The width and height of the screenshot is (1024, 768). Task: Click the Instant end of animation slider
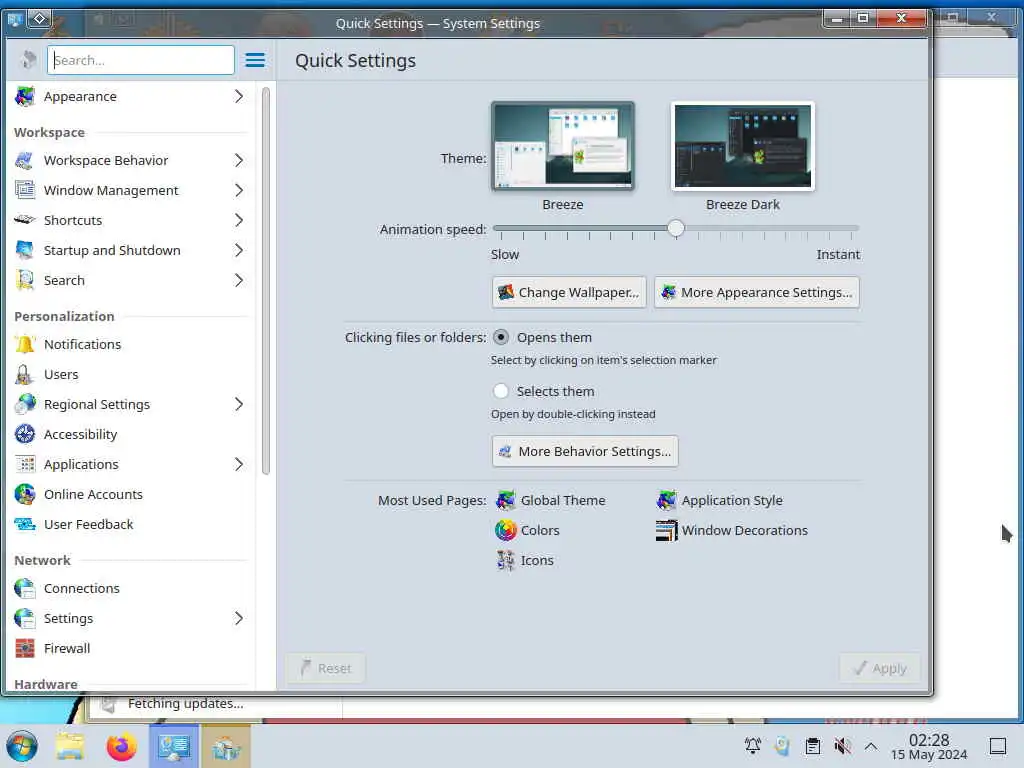[x=854, y=229]
